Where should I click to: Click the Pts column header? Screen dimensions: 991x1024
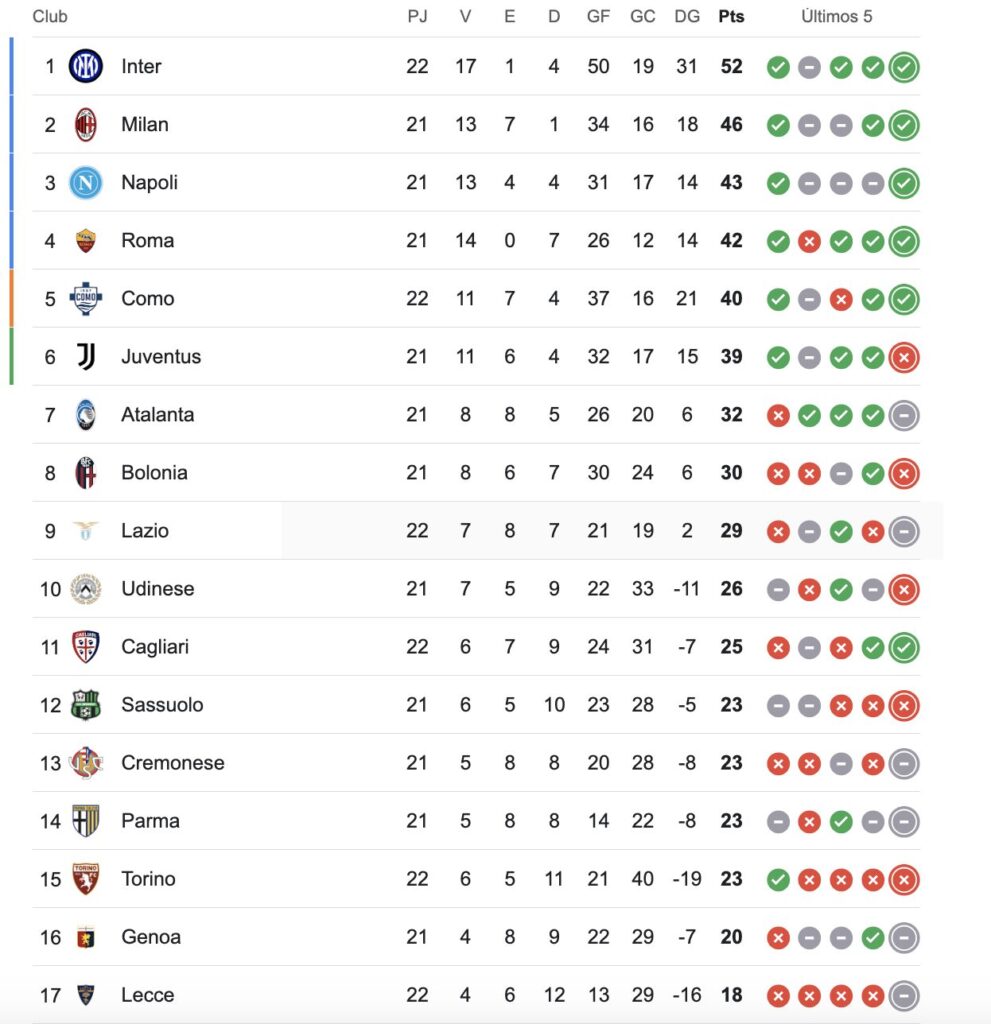point(731,17)
